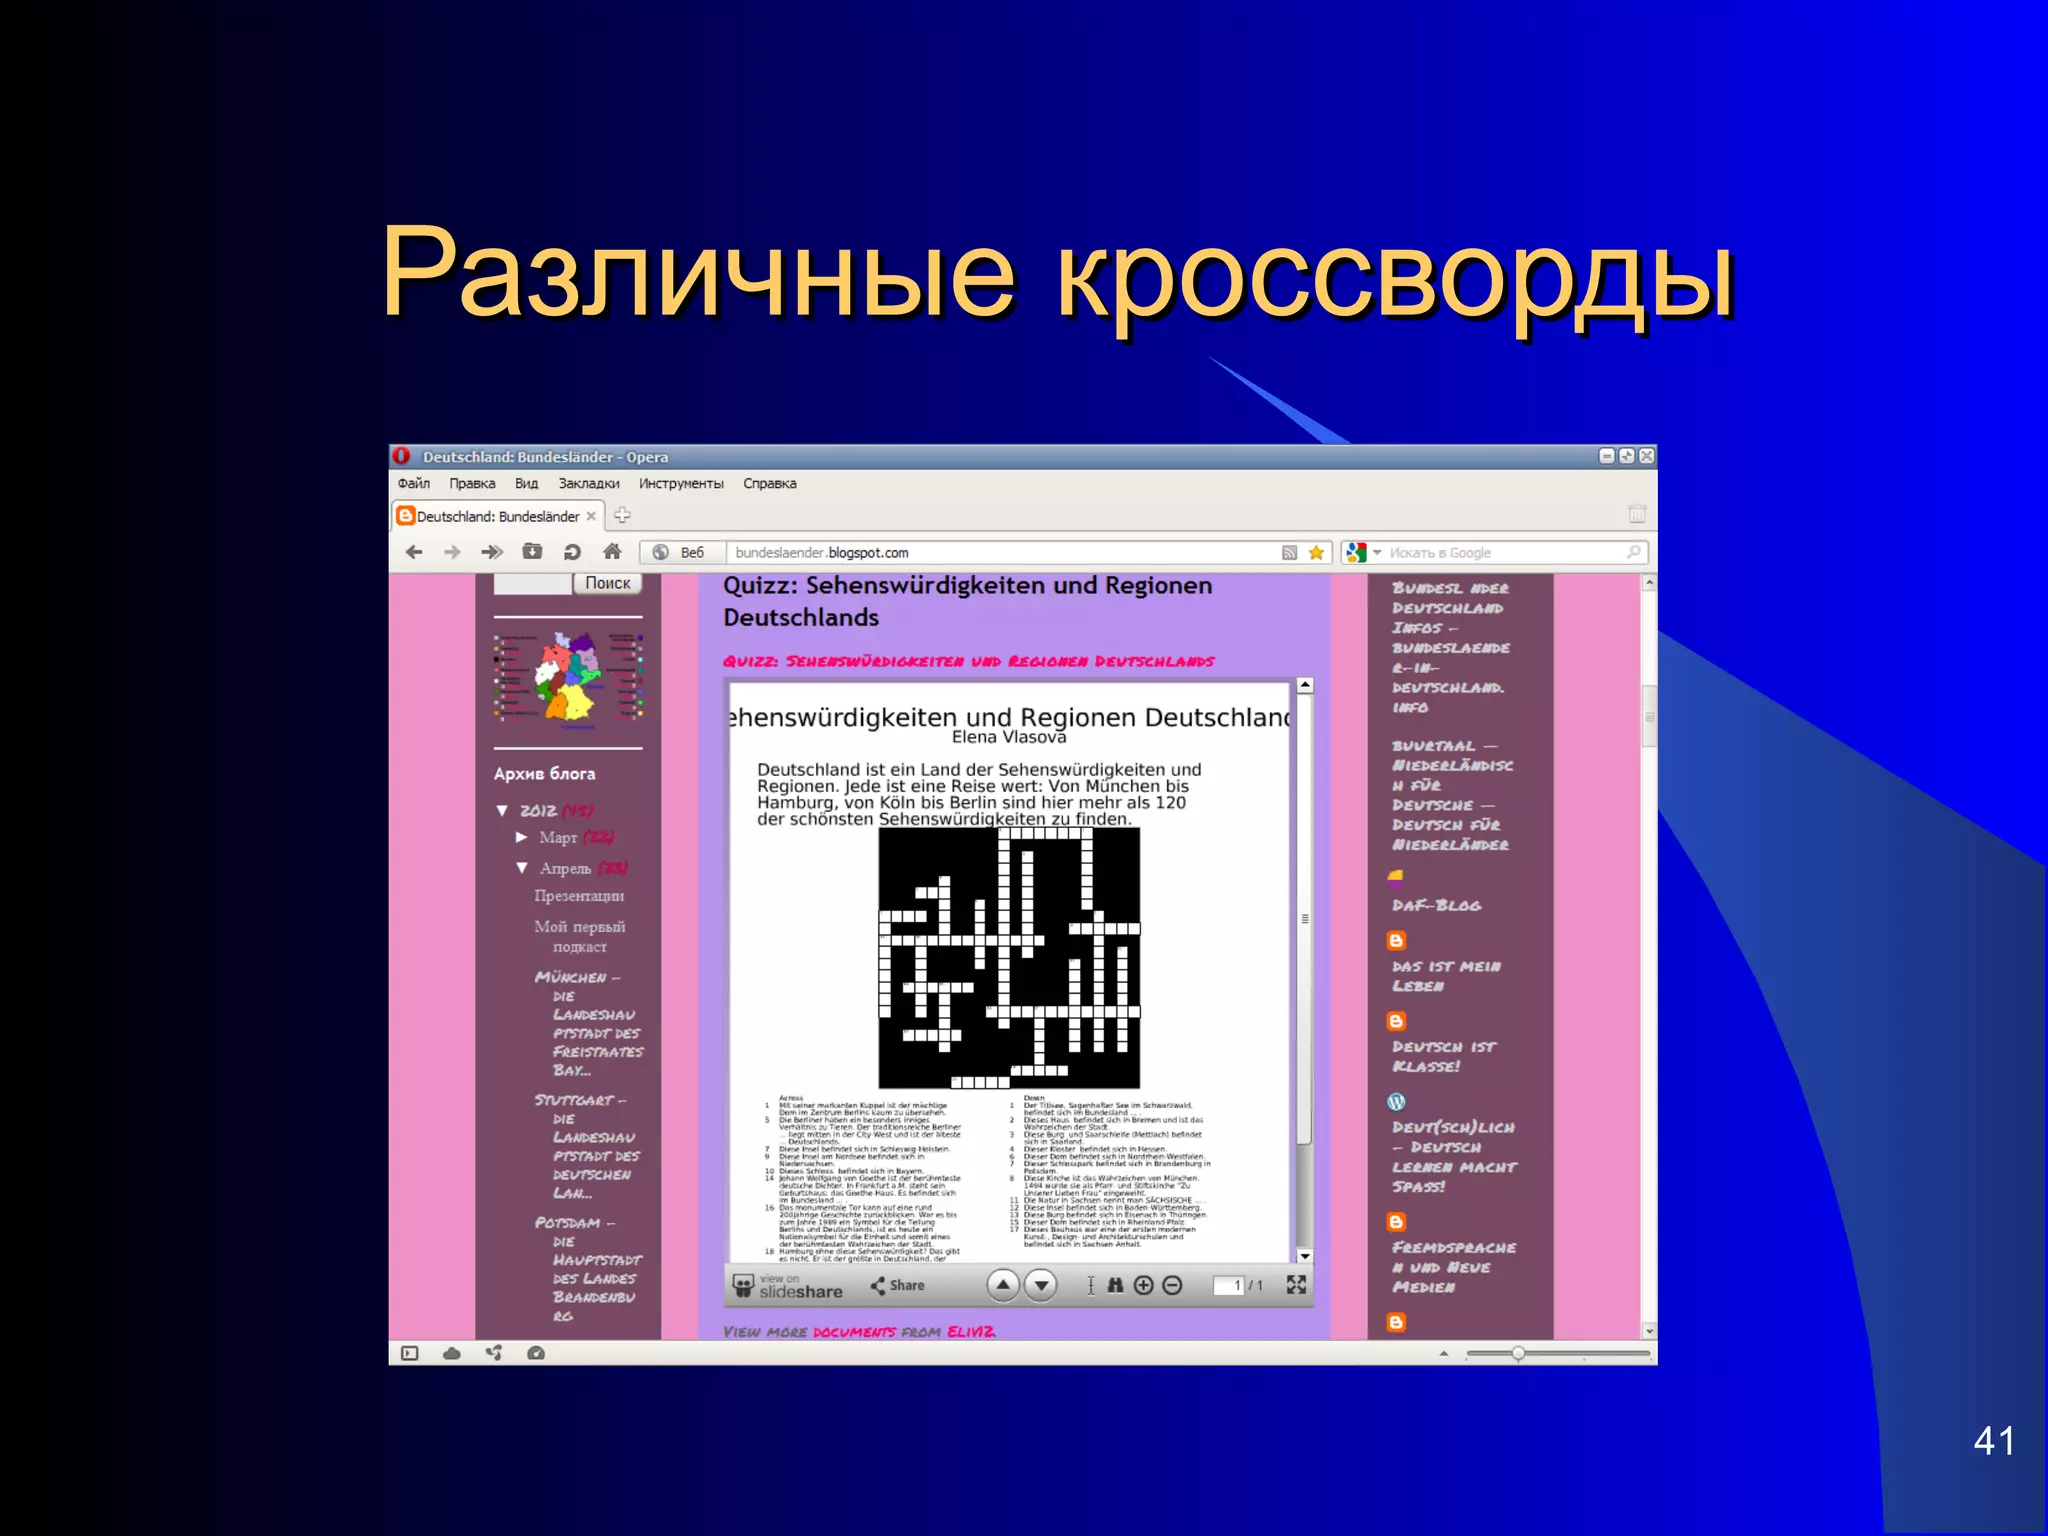This screenshot has width=2048, height=1536.
Task: Open the pink Quizz post title link
Action: click(x=969, y=661)
